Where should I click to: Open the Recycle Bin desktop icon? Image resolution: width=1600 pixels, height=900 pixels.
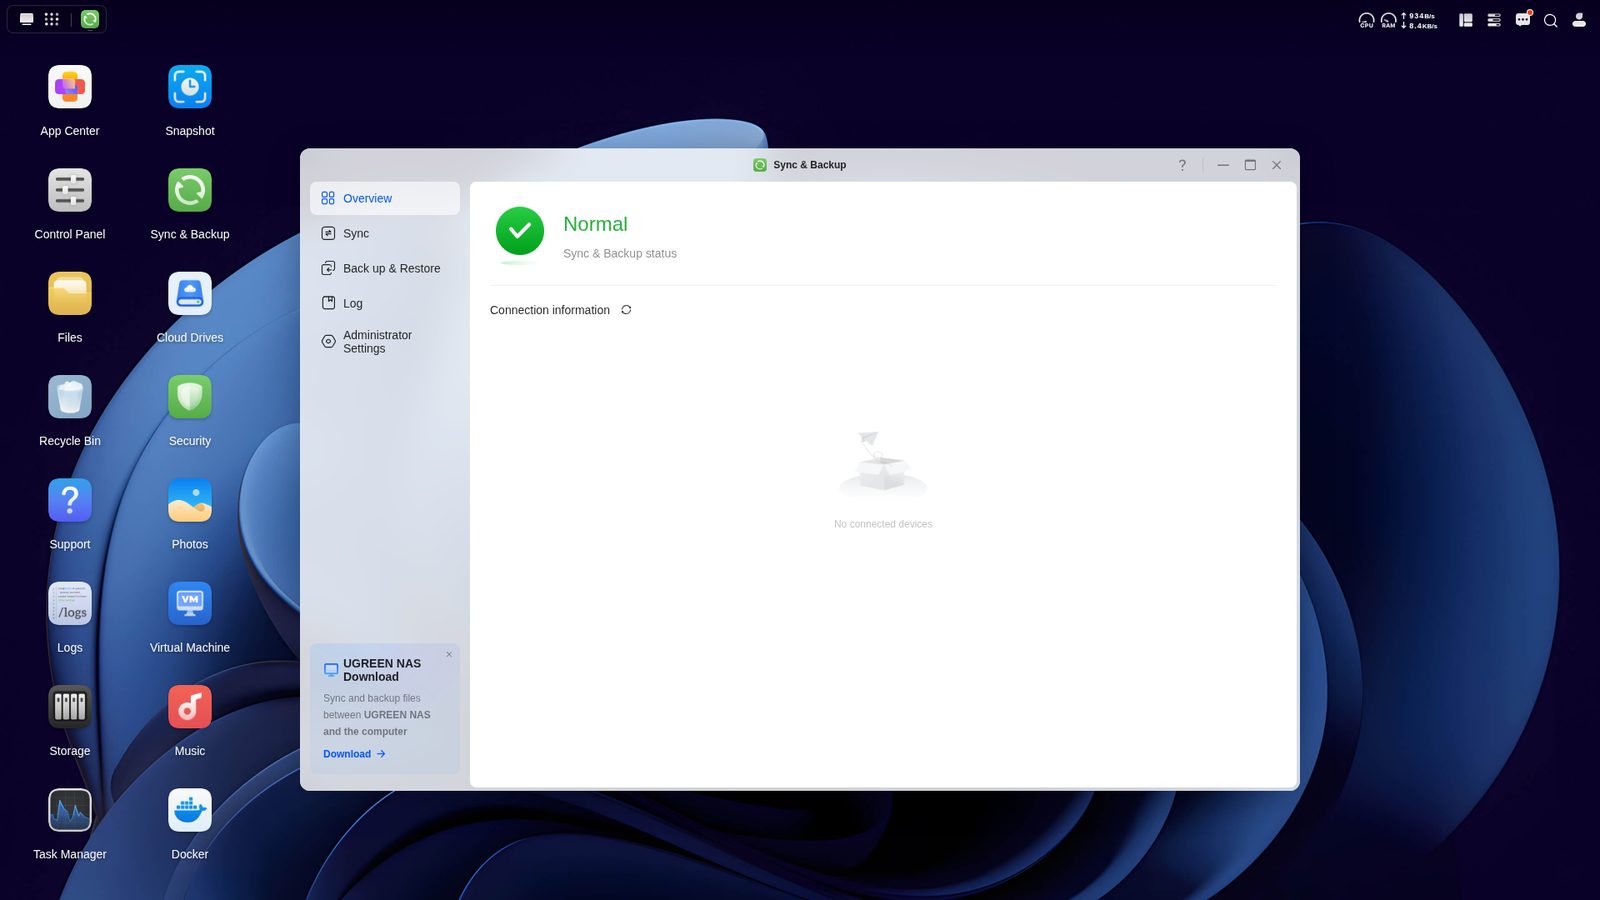[x=70, y=398]
